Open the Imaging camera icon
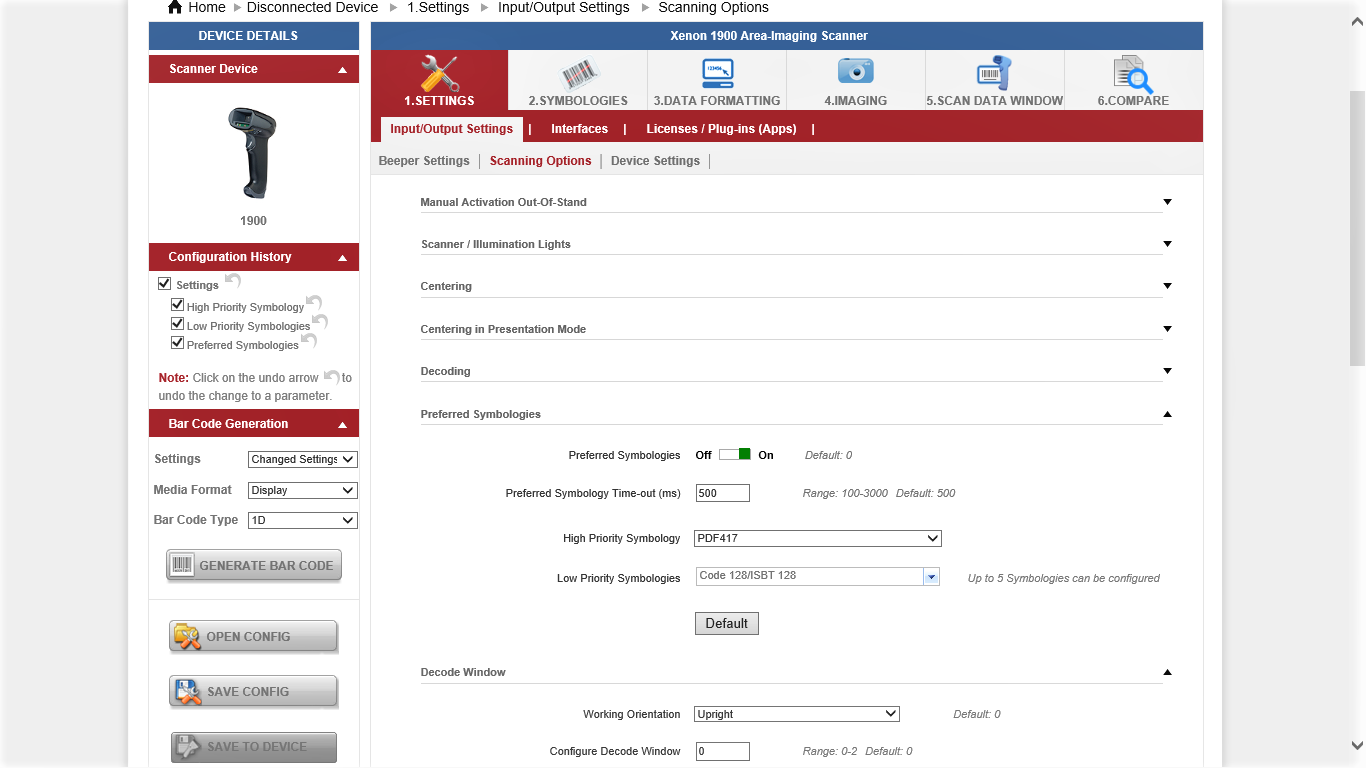Image resolution: width=1366 pixels, height=768 pixels. (x=855, y=72)
